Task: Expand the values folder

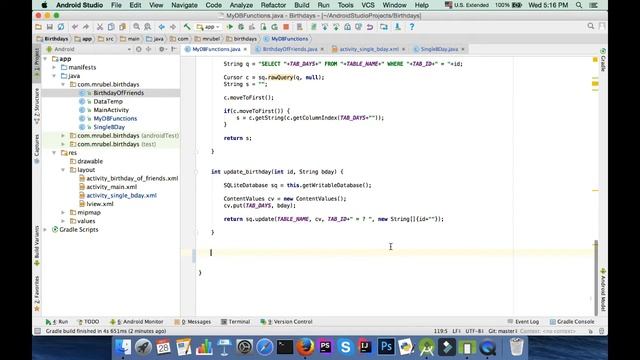Action: point(63,221)
